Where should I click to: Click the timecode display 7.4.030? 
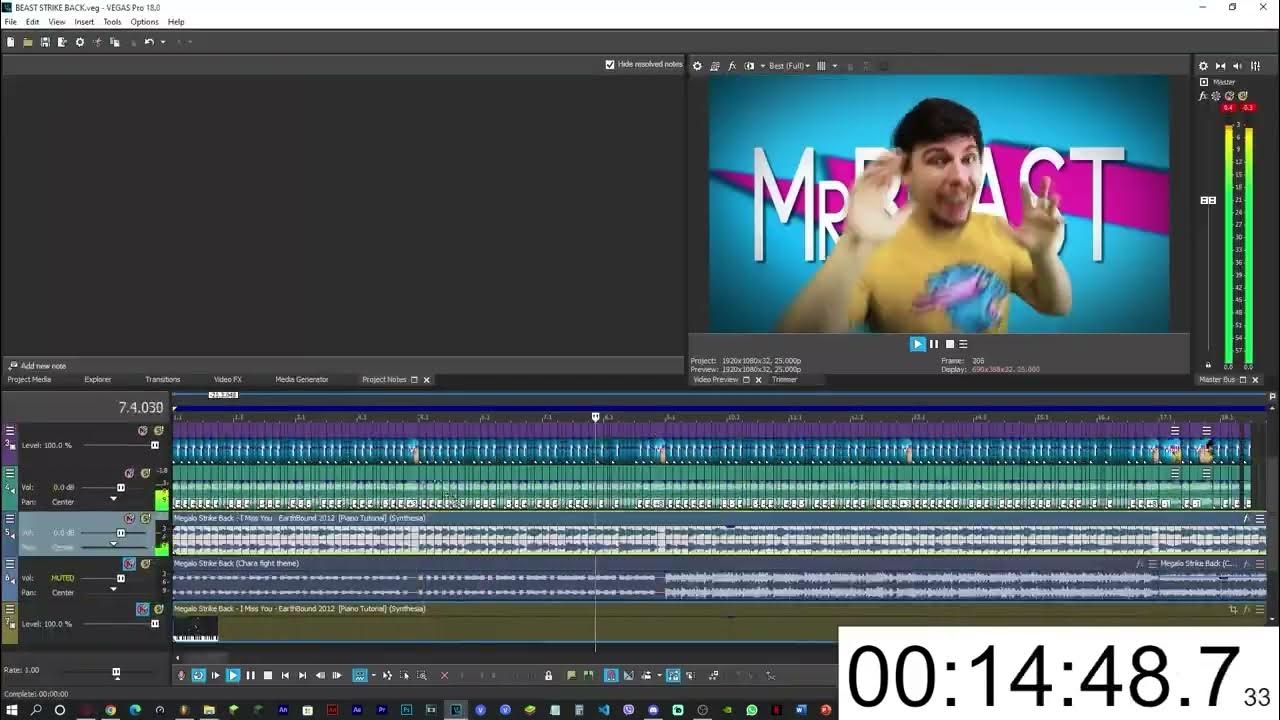[x=140, y=408]
